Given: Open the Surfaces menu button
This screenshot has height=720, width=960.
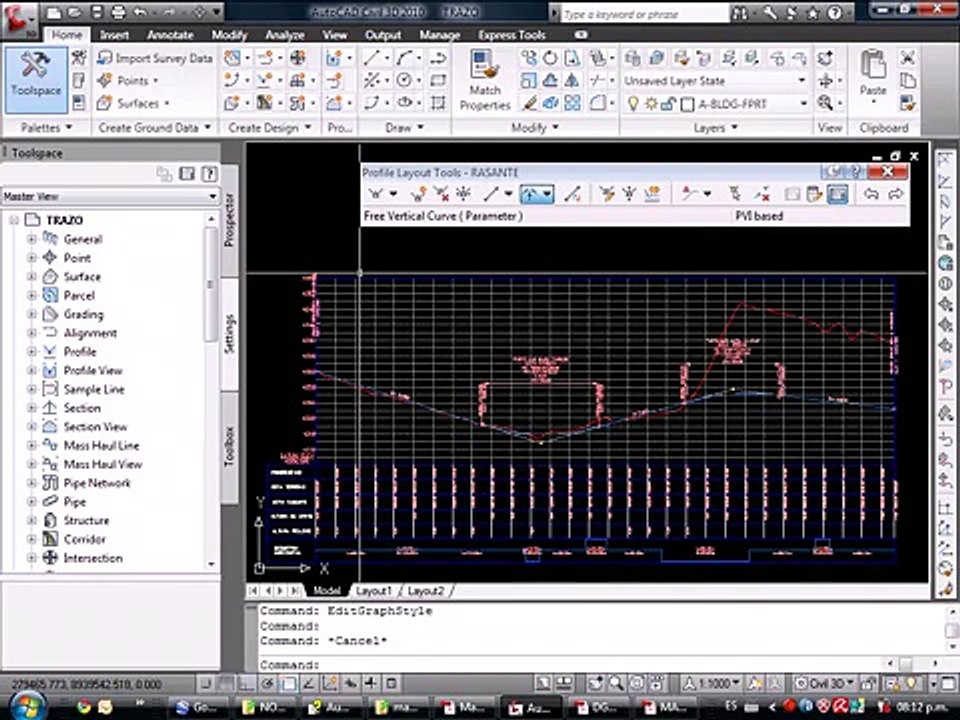Looking at the screenshot, I should [x=133, y=103].
